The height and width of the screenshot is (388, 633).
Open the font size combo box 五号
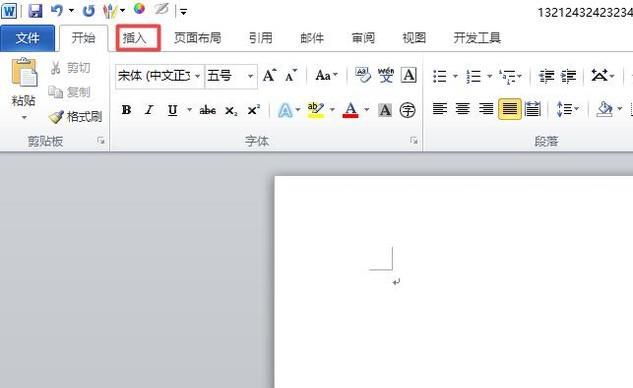point(231,76)
